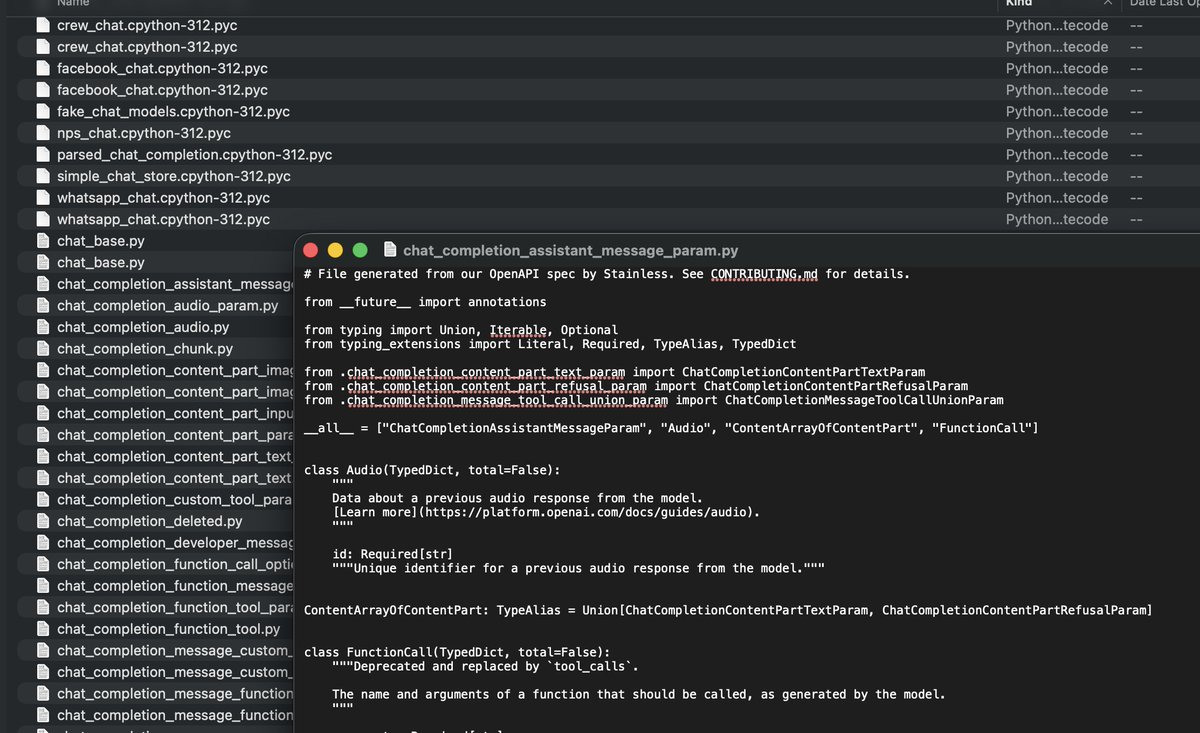The image size is (1200, 733).
Task: Click ChatCompletionMessageToolCallUnionParam in the import line
Action: [x=864, y=400]
